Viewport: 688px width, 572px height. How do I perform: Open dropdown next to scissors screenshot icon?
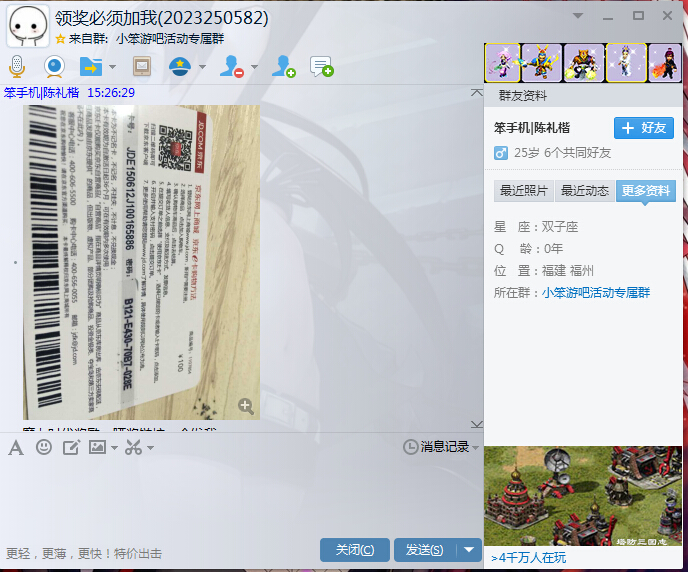tap(150, 448)
